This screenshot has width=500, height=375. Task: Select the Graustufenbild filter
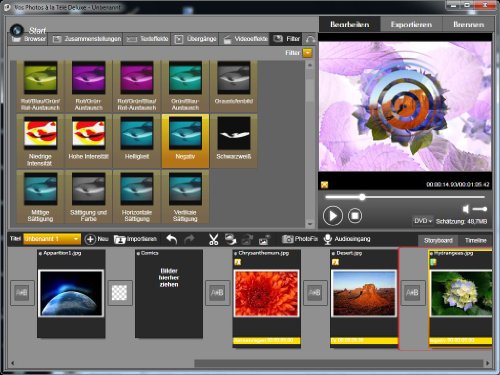234,86
